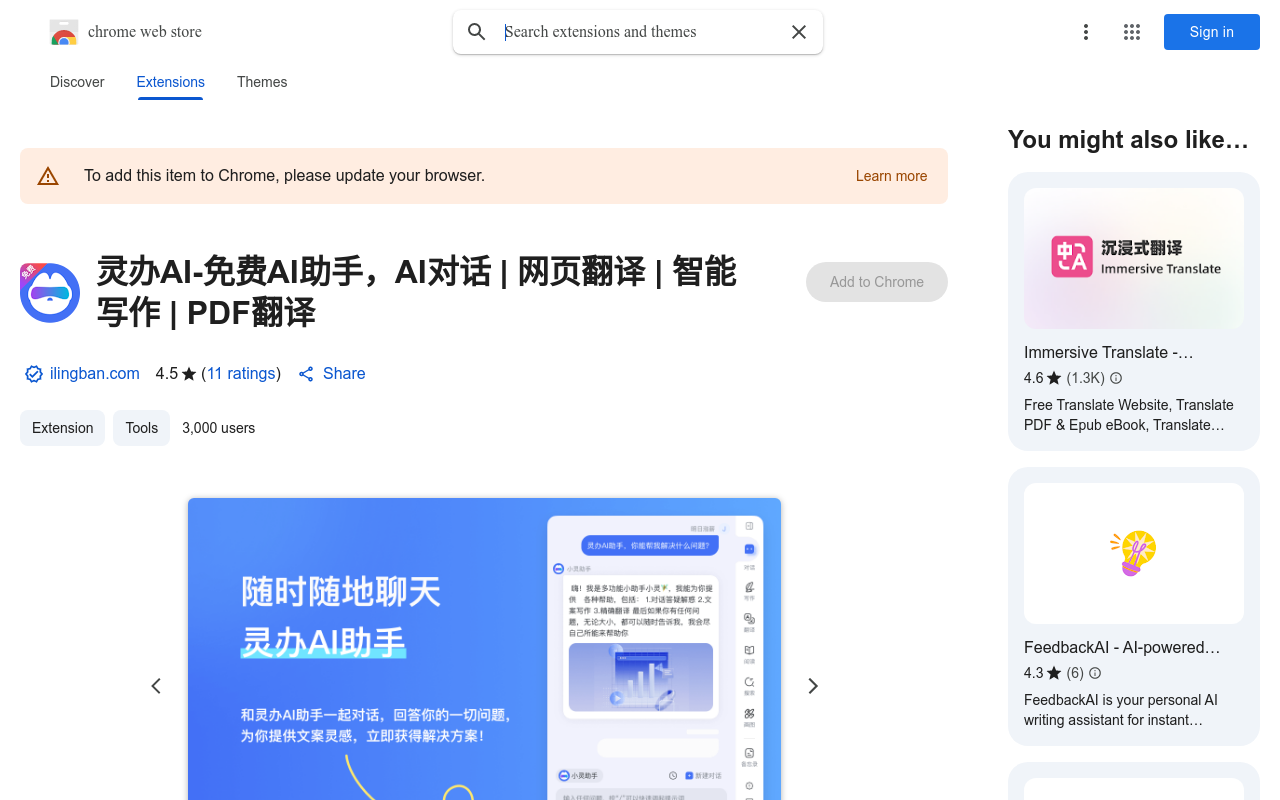The height and width of the screenshot is (800, 1280).
Task: Click info icon beside Immersive Translate rating
Action: (1116, 378)
